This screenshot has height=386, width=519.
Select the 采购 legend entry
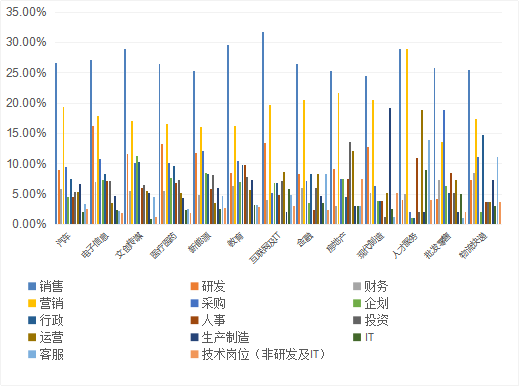[x=208, y=303]
